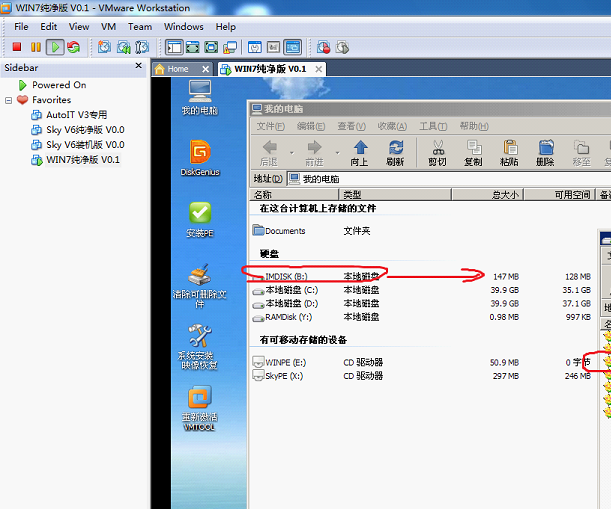Close the WIN7纯净版 V0.1 tab
The image size is (611, 510).
tap(318, 69)
